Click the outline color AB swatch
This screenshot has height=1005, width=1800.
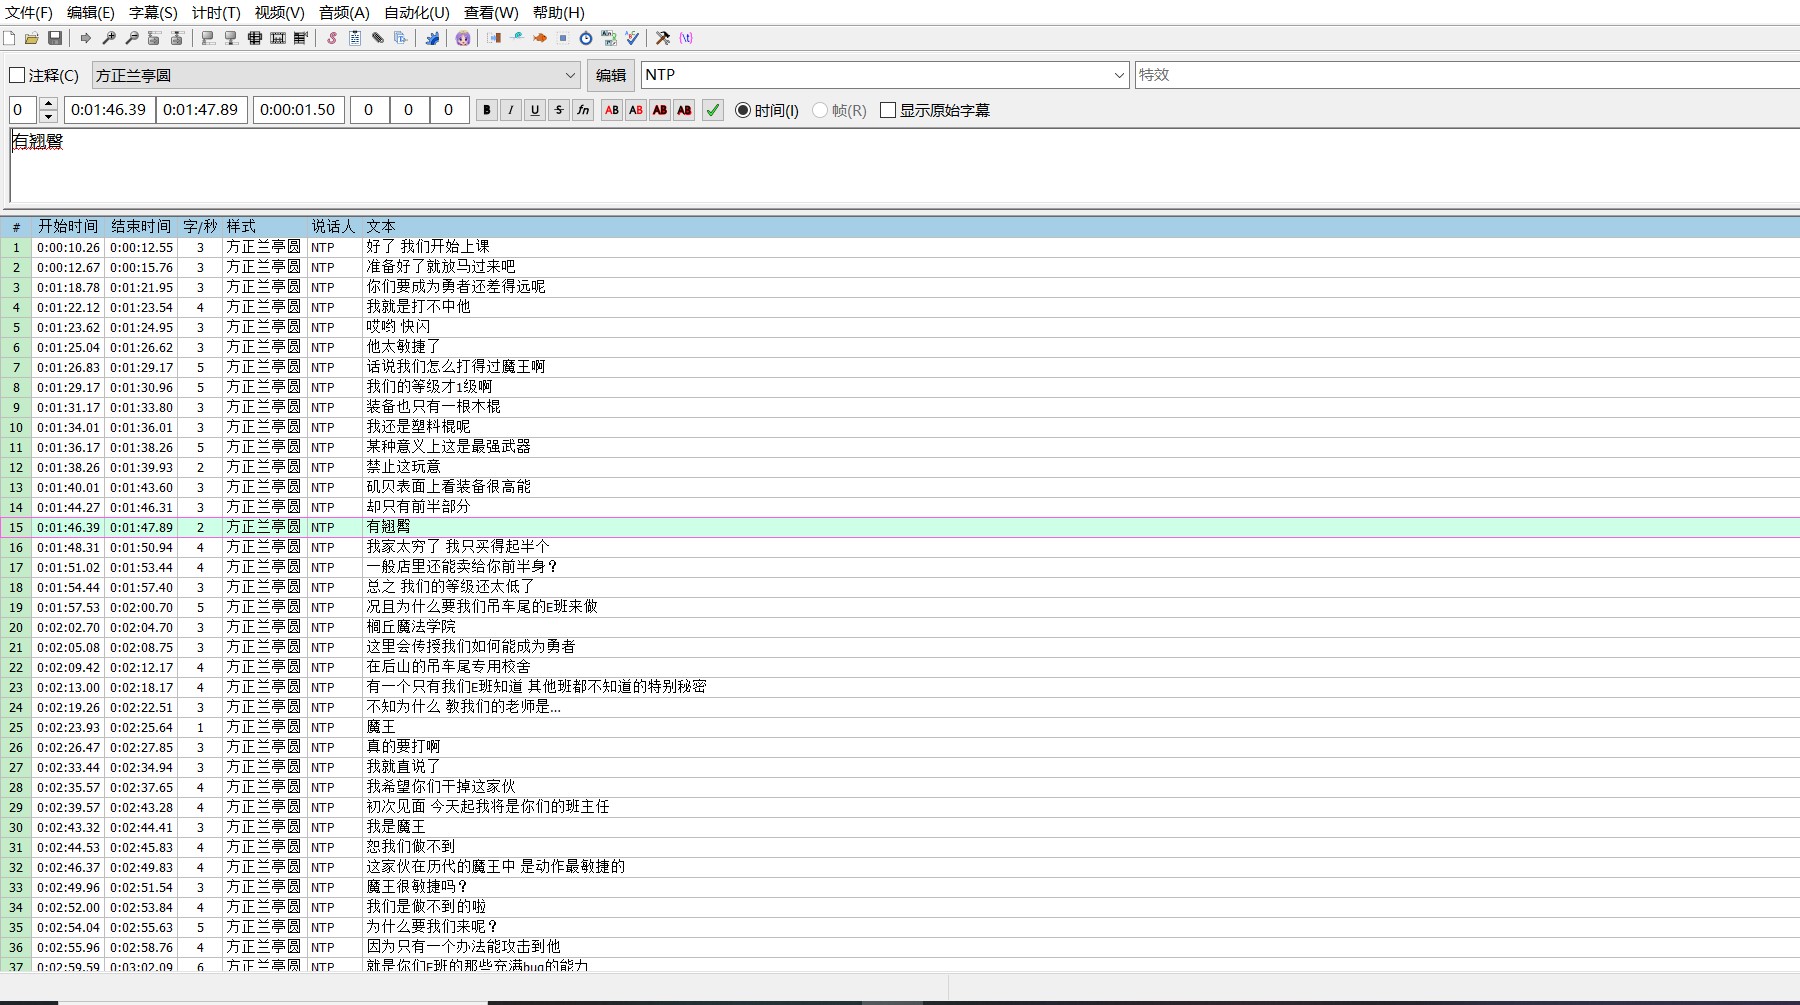[x=660, y=110]
